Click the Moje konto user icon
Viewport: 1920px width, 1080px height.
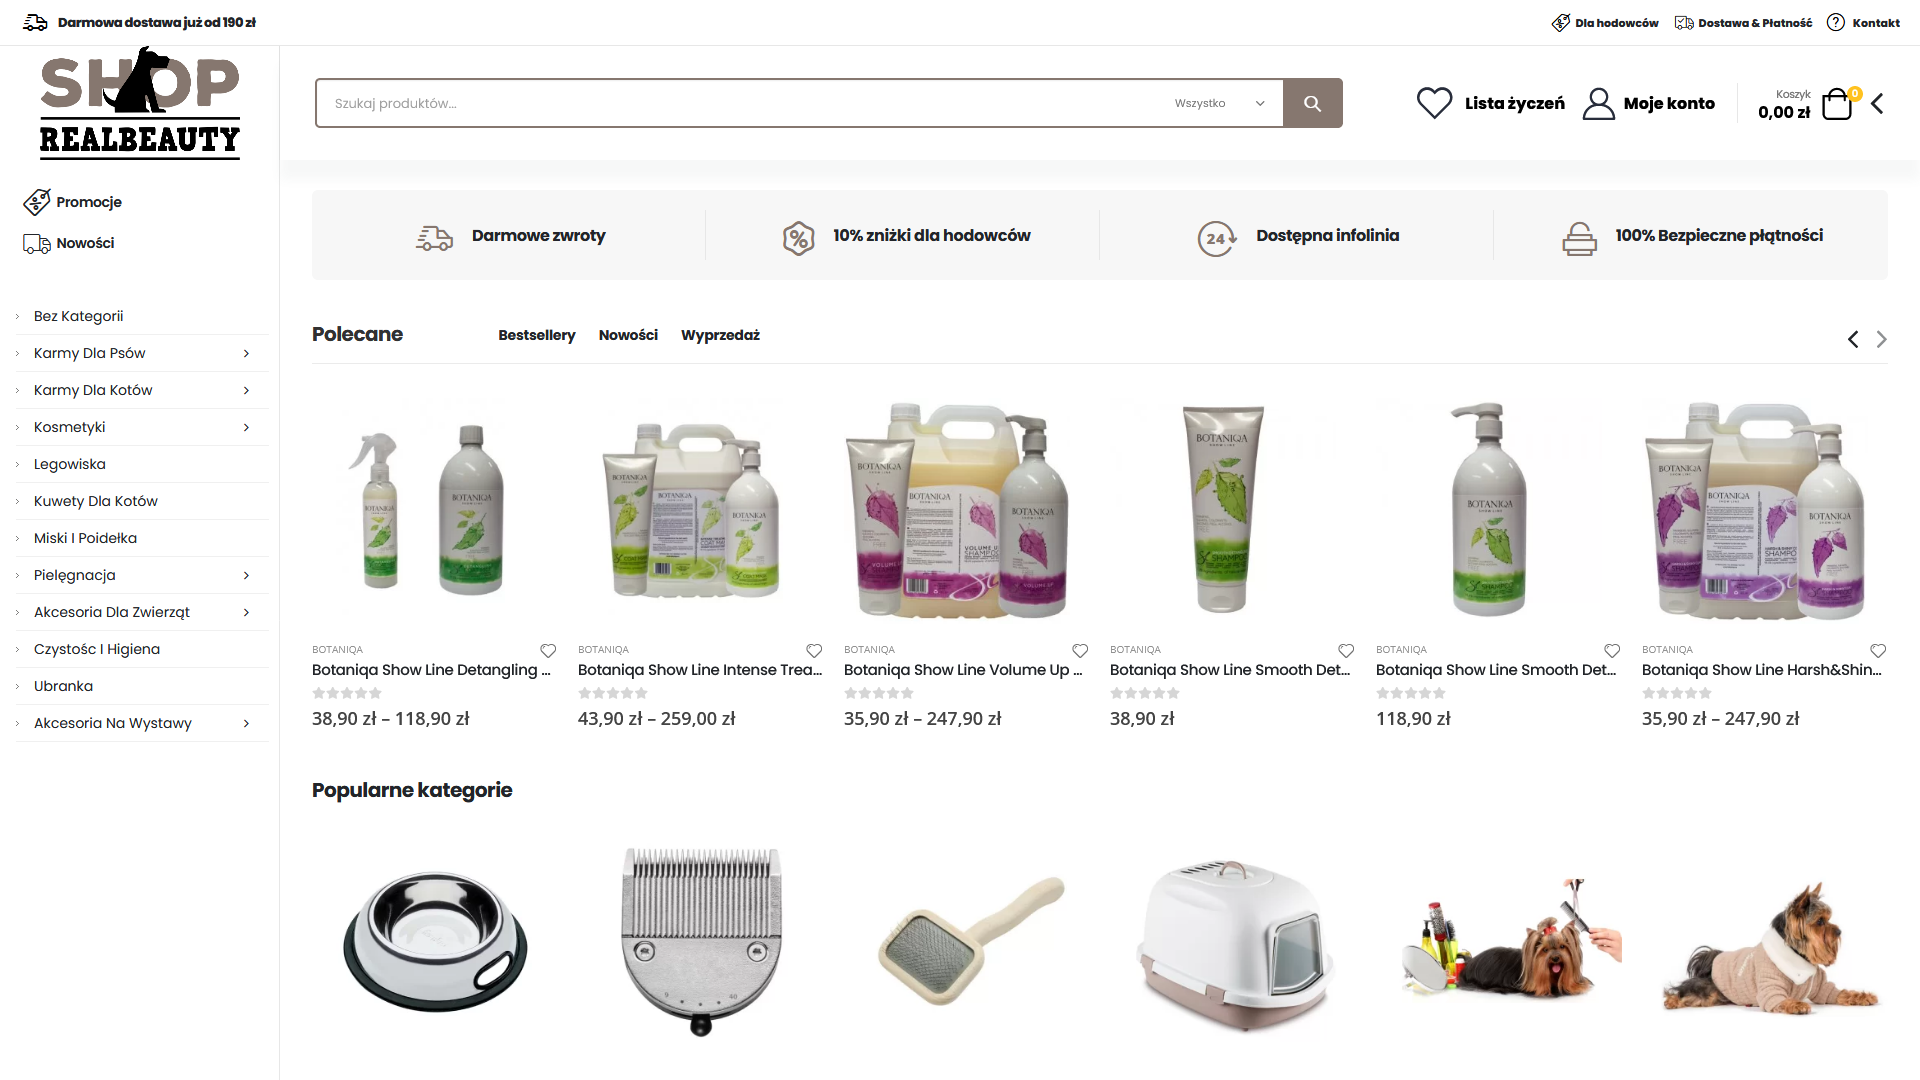(x=1598, y=103)
